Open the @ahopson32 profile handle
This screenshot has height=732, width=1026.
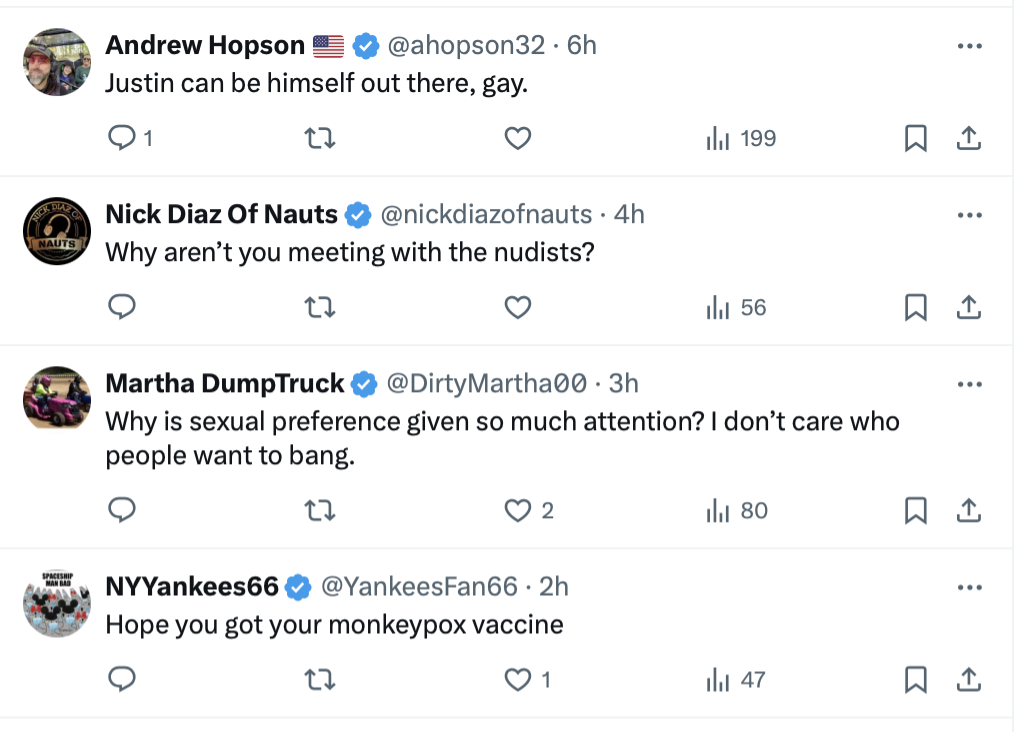pos(466,45)
